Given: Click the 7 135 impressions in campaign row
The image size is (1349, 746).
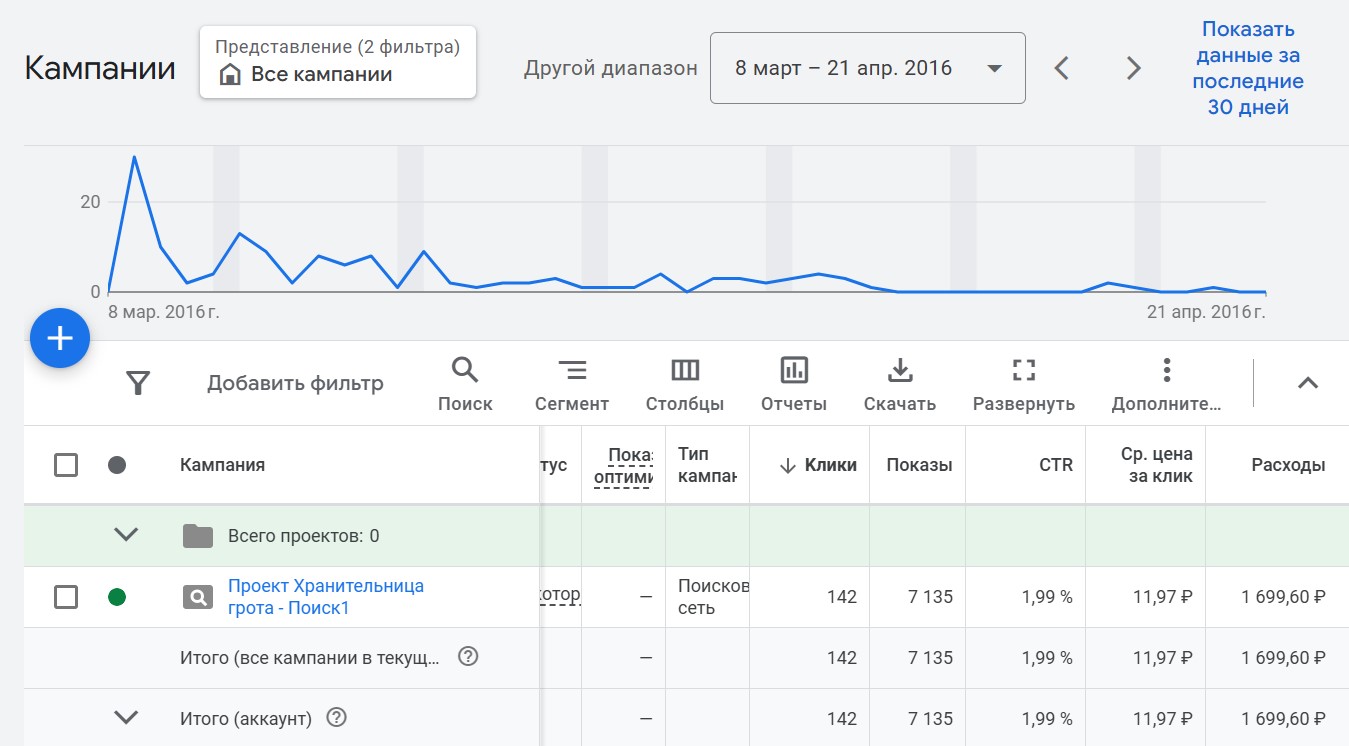Looking at the screenshot, I should 930,597.
